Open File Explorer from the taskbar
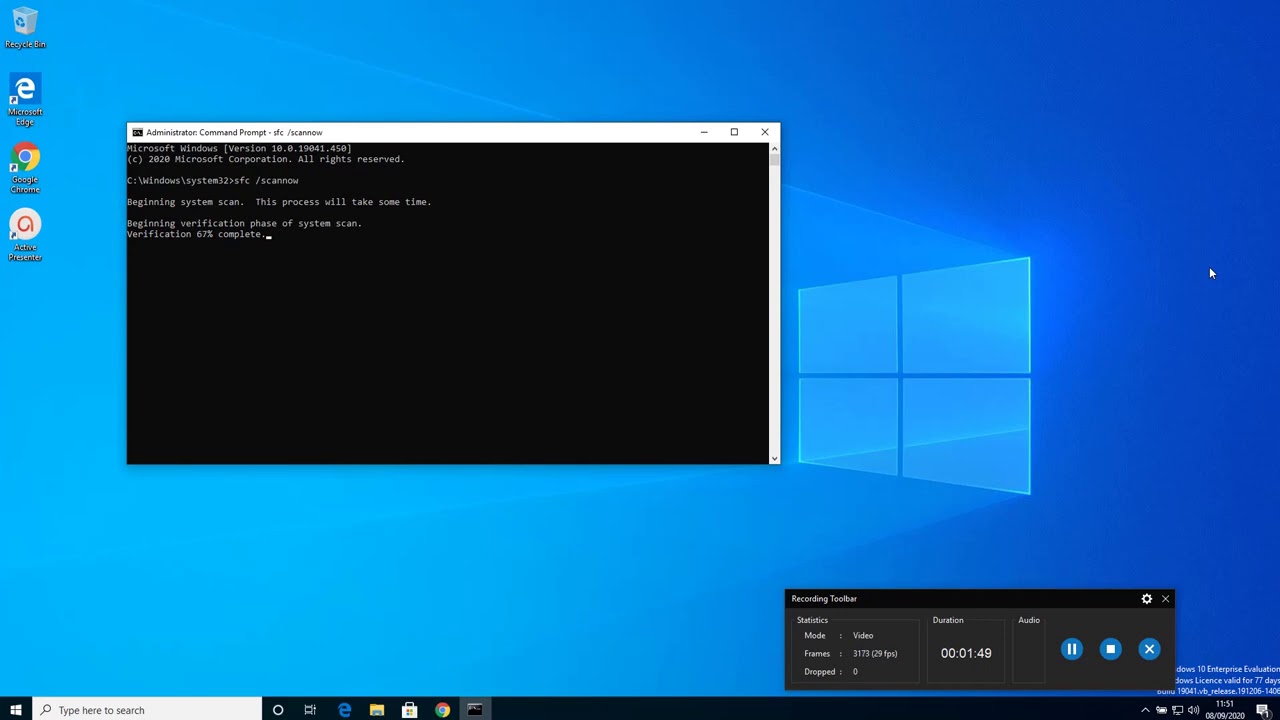 point(377,710)
